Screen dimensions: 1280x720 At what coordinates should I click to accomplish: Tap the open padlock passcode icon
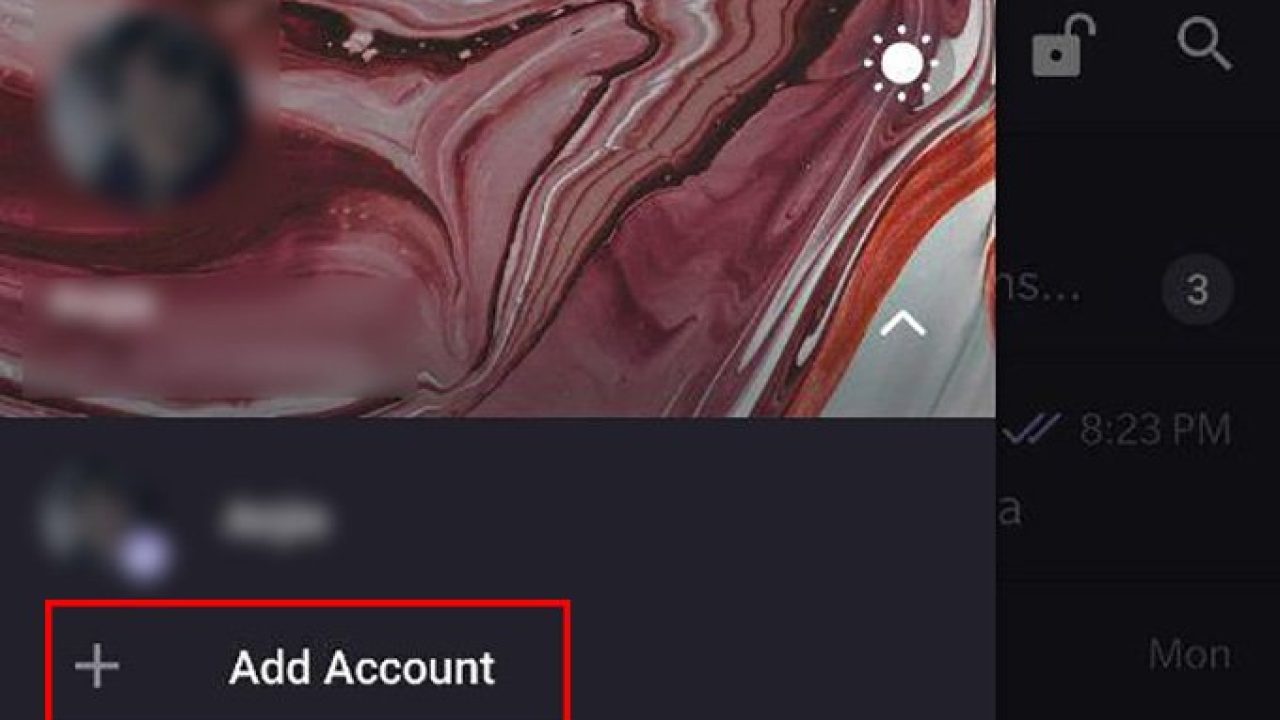[x=1062, y=46]
